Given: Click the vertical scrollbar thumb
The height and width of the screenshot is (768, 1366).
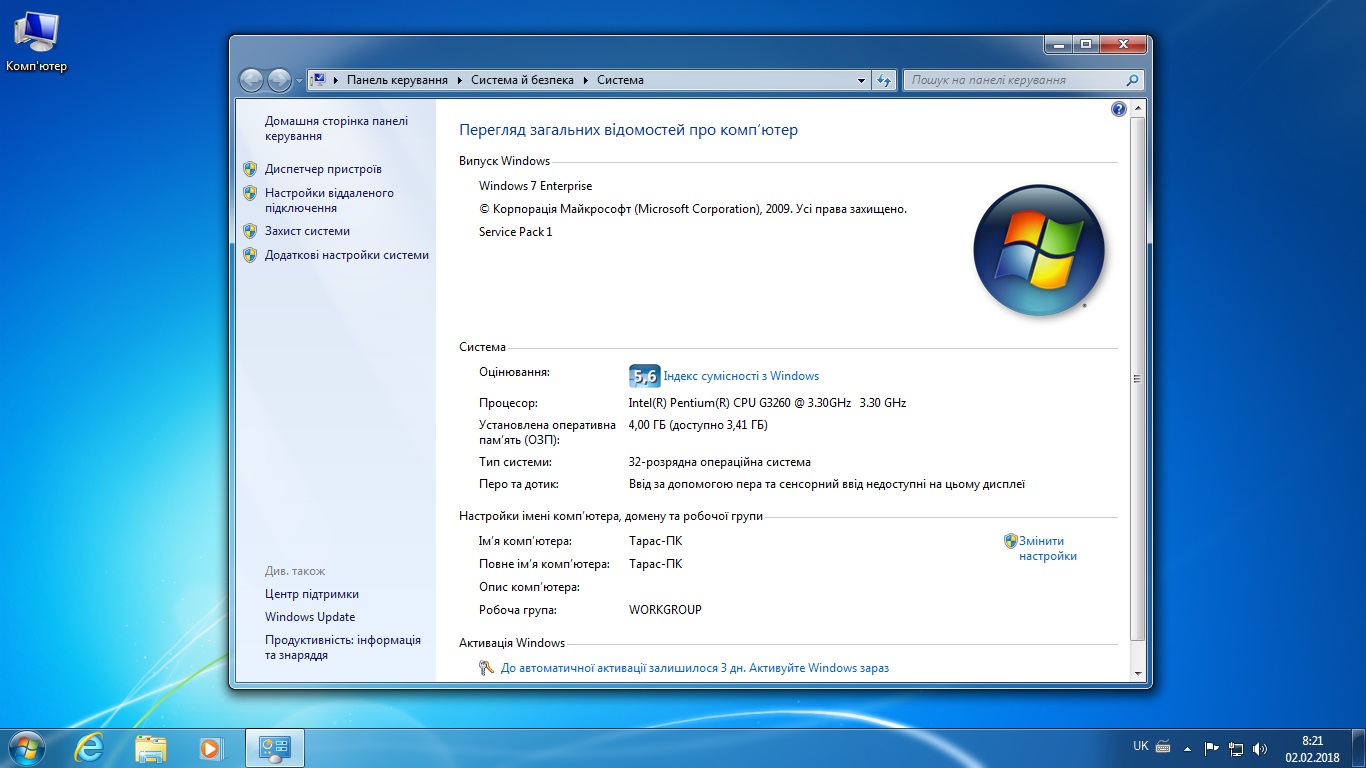Looking at the screenshot, I should coord(1137,378).
